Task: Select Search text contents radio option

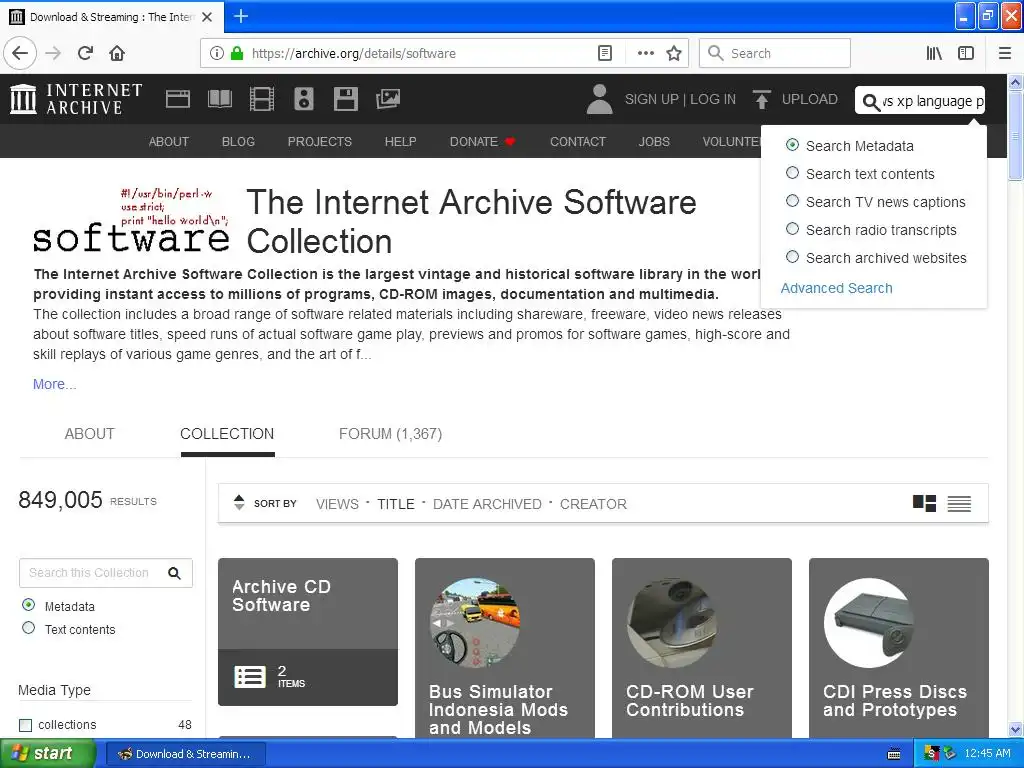Action: pos(792,173)
